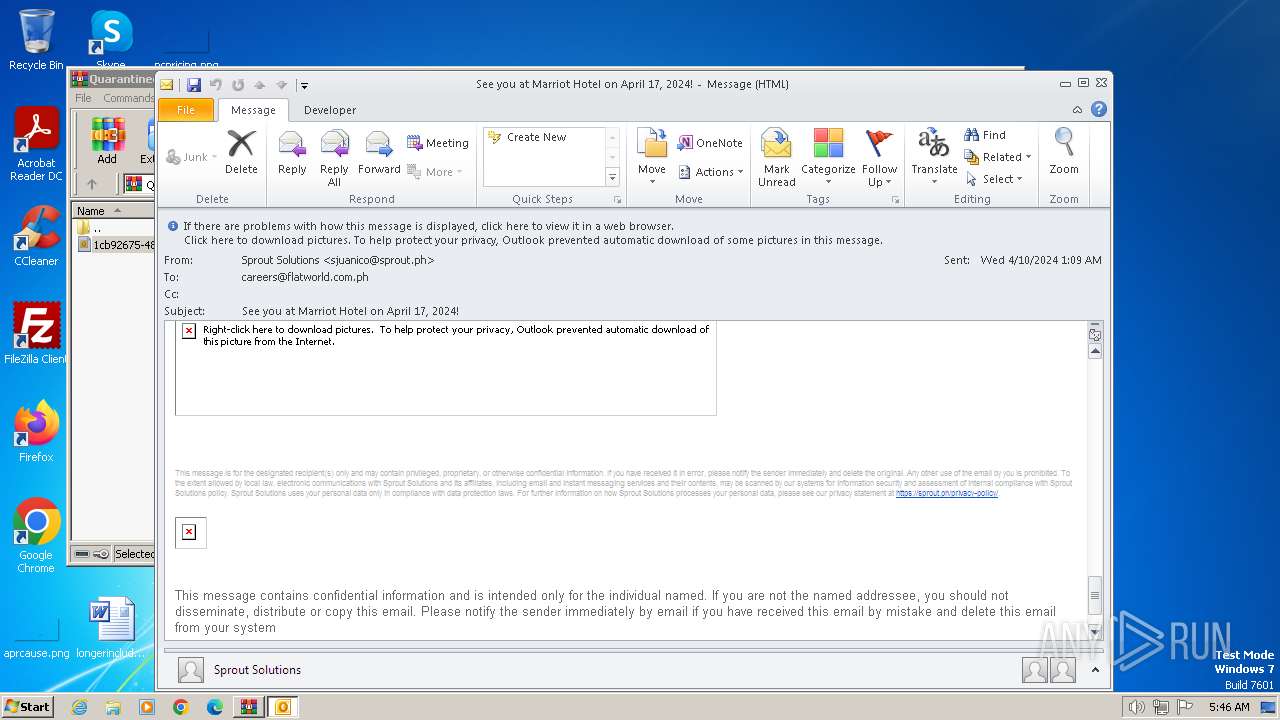Click volume icon in system tray
The height and width of the screenshot is (720, 1280).
(x=1136, y=707)
